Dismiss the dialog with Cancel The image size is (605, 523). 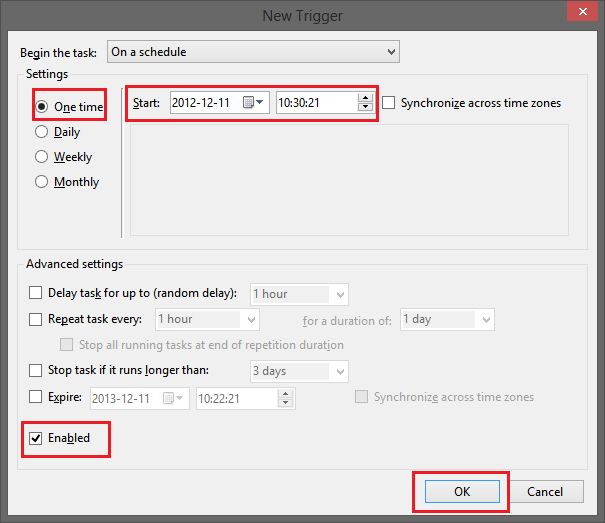pyautogui.click(x=545, y=491)
